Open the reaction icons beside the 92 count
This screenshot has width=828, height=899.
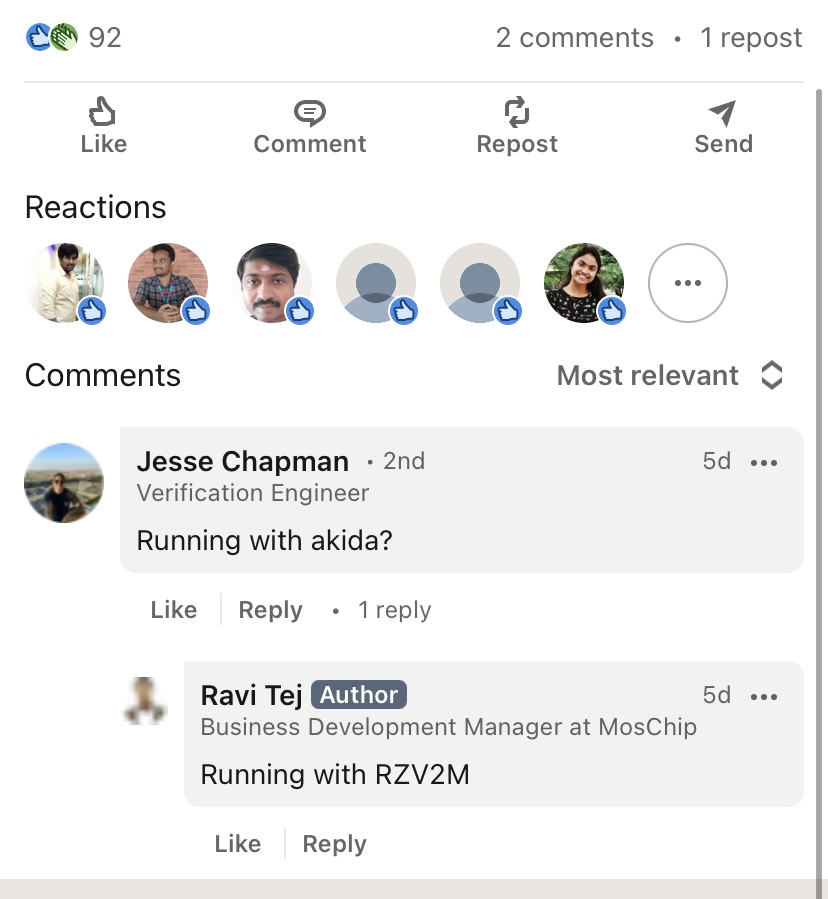tap(51, 38)
